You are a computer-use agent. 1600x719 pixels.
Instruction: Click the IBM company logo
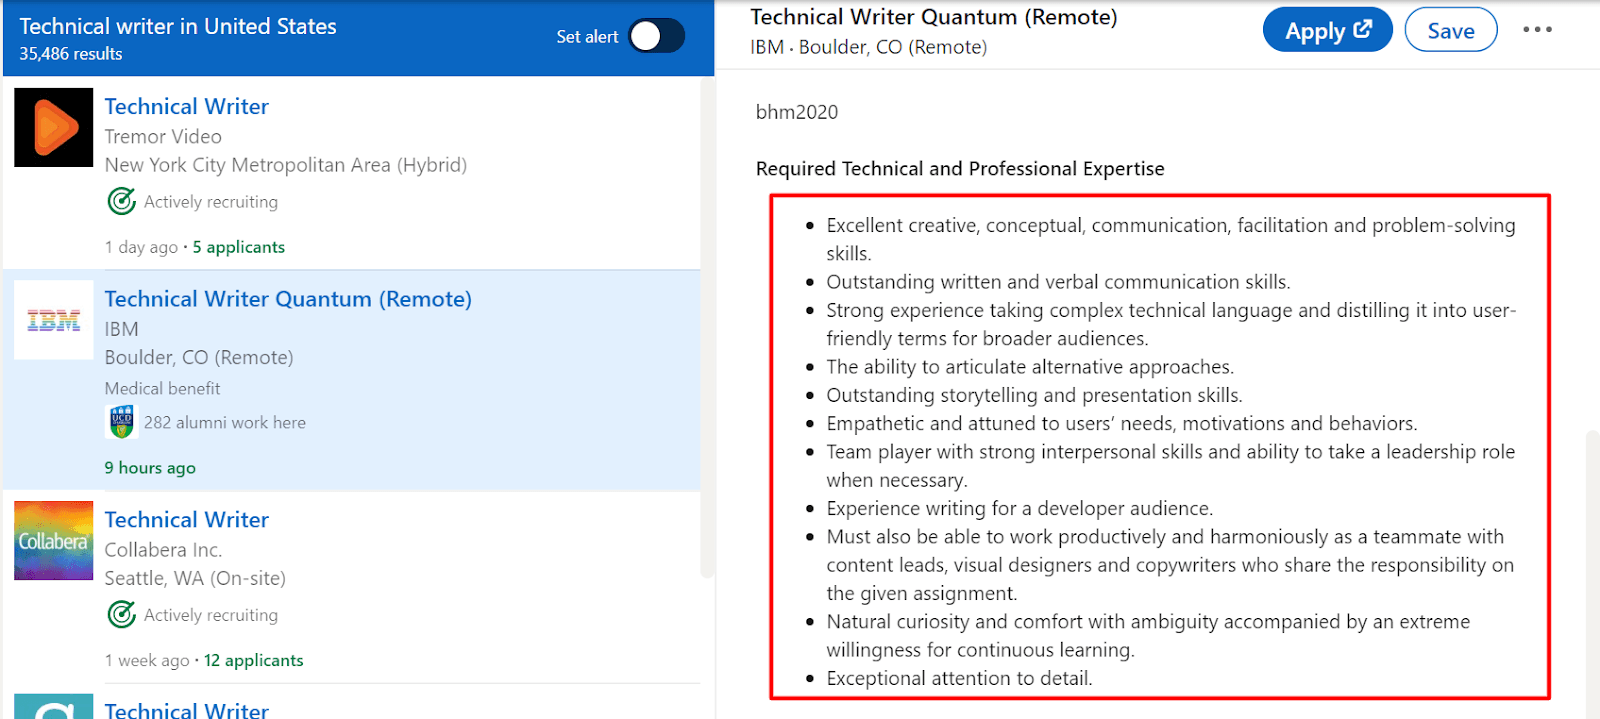tap(54, 321)
